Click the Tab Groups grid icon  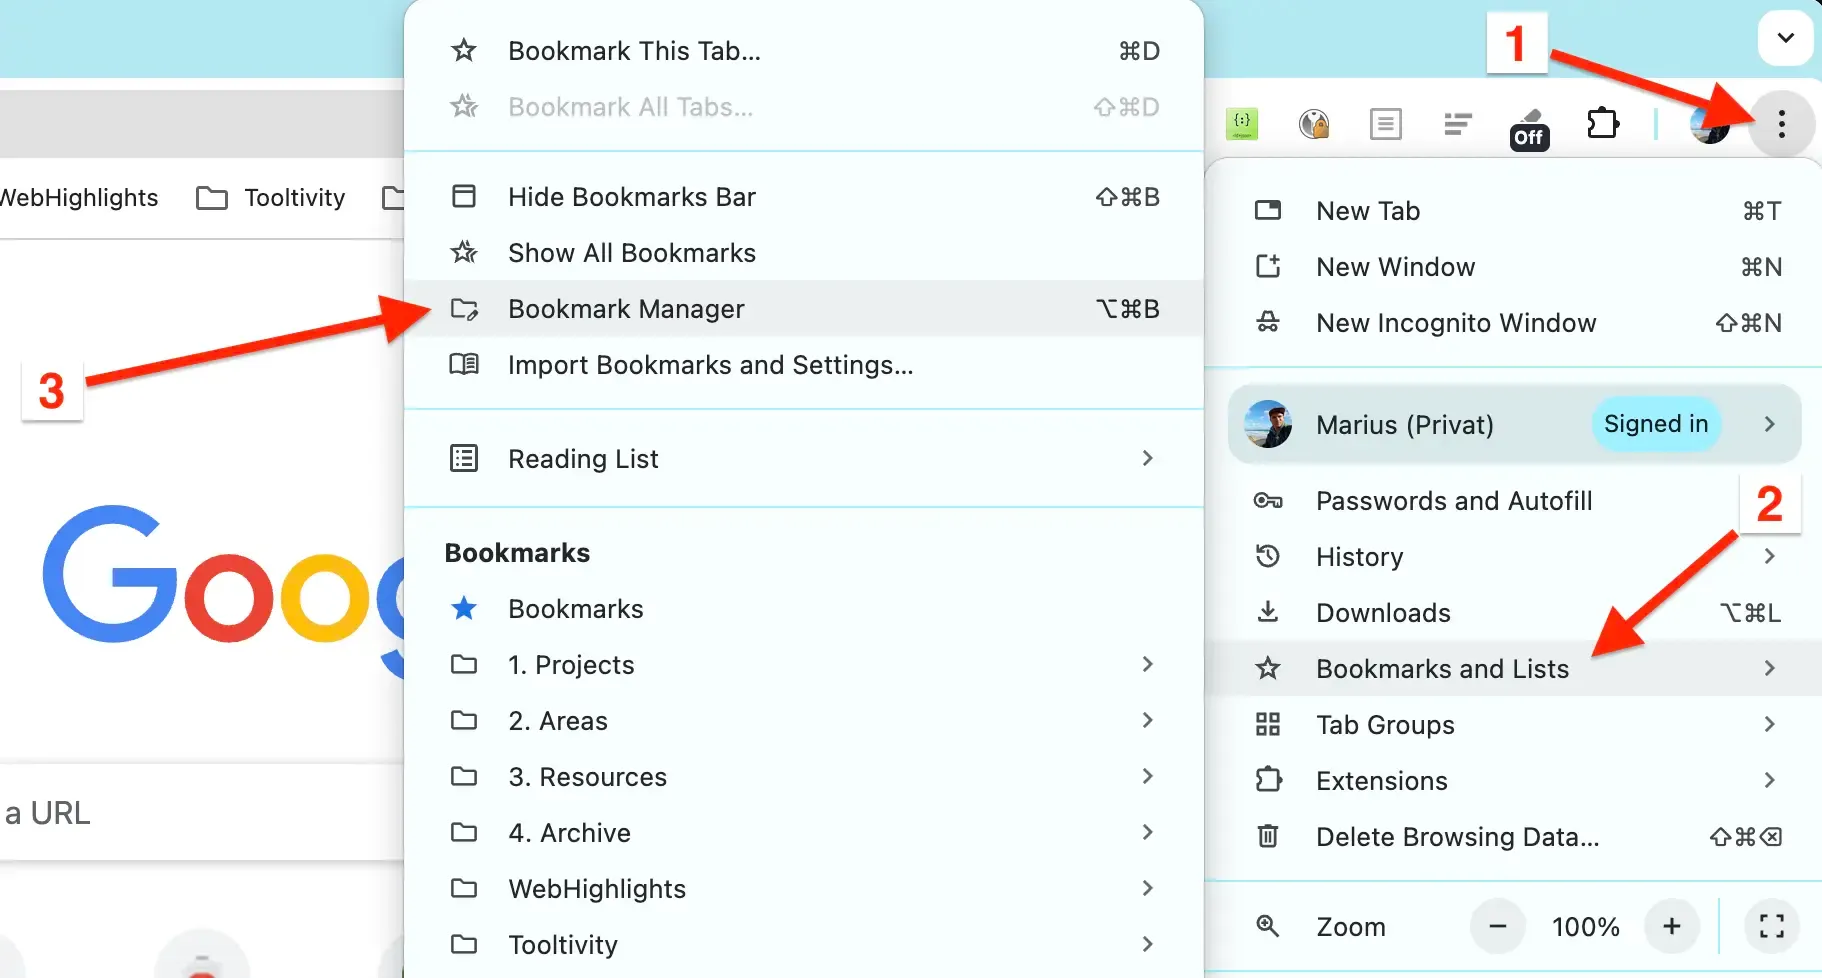[x=1268, y=724]
